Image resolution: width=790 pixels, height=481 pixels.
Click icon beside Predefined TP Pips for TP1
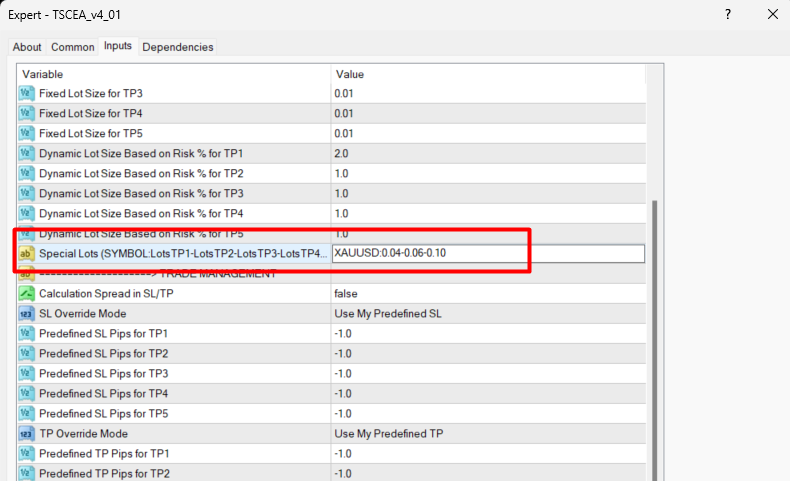point(27,454)
